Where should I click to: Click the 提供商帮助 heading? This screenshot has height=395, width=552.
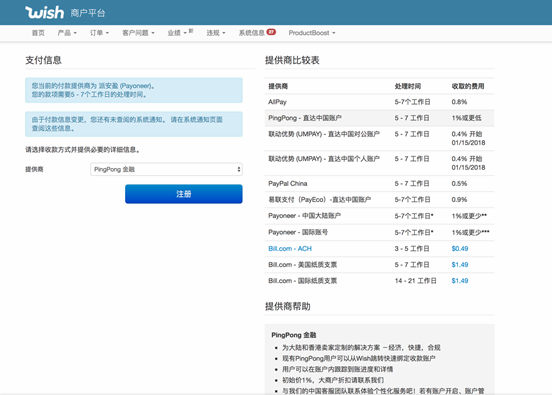(288, 306)
